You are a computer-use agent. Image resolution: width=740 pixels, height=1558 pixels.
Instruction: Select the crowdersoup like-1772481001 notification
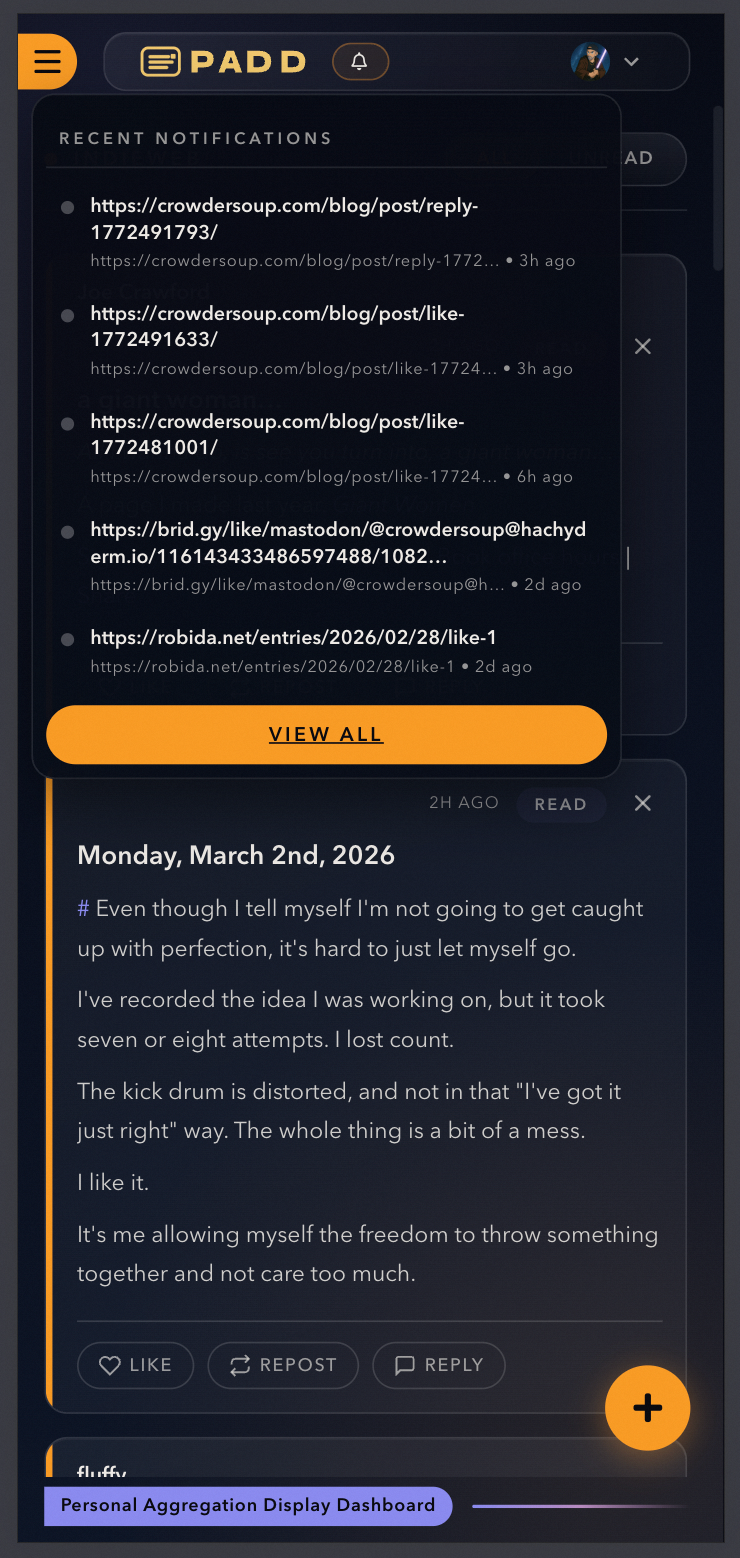coord(277,435)
